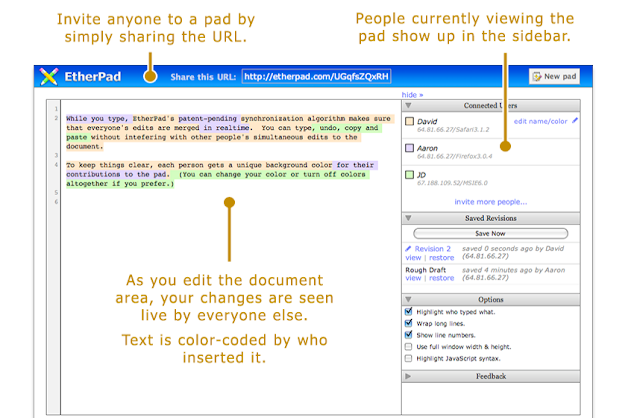
Task: Enable Use full window width & height
Action: click(x=408, y=347)
